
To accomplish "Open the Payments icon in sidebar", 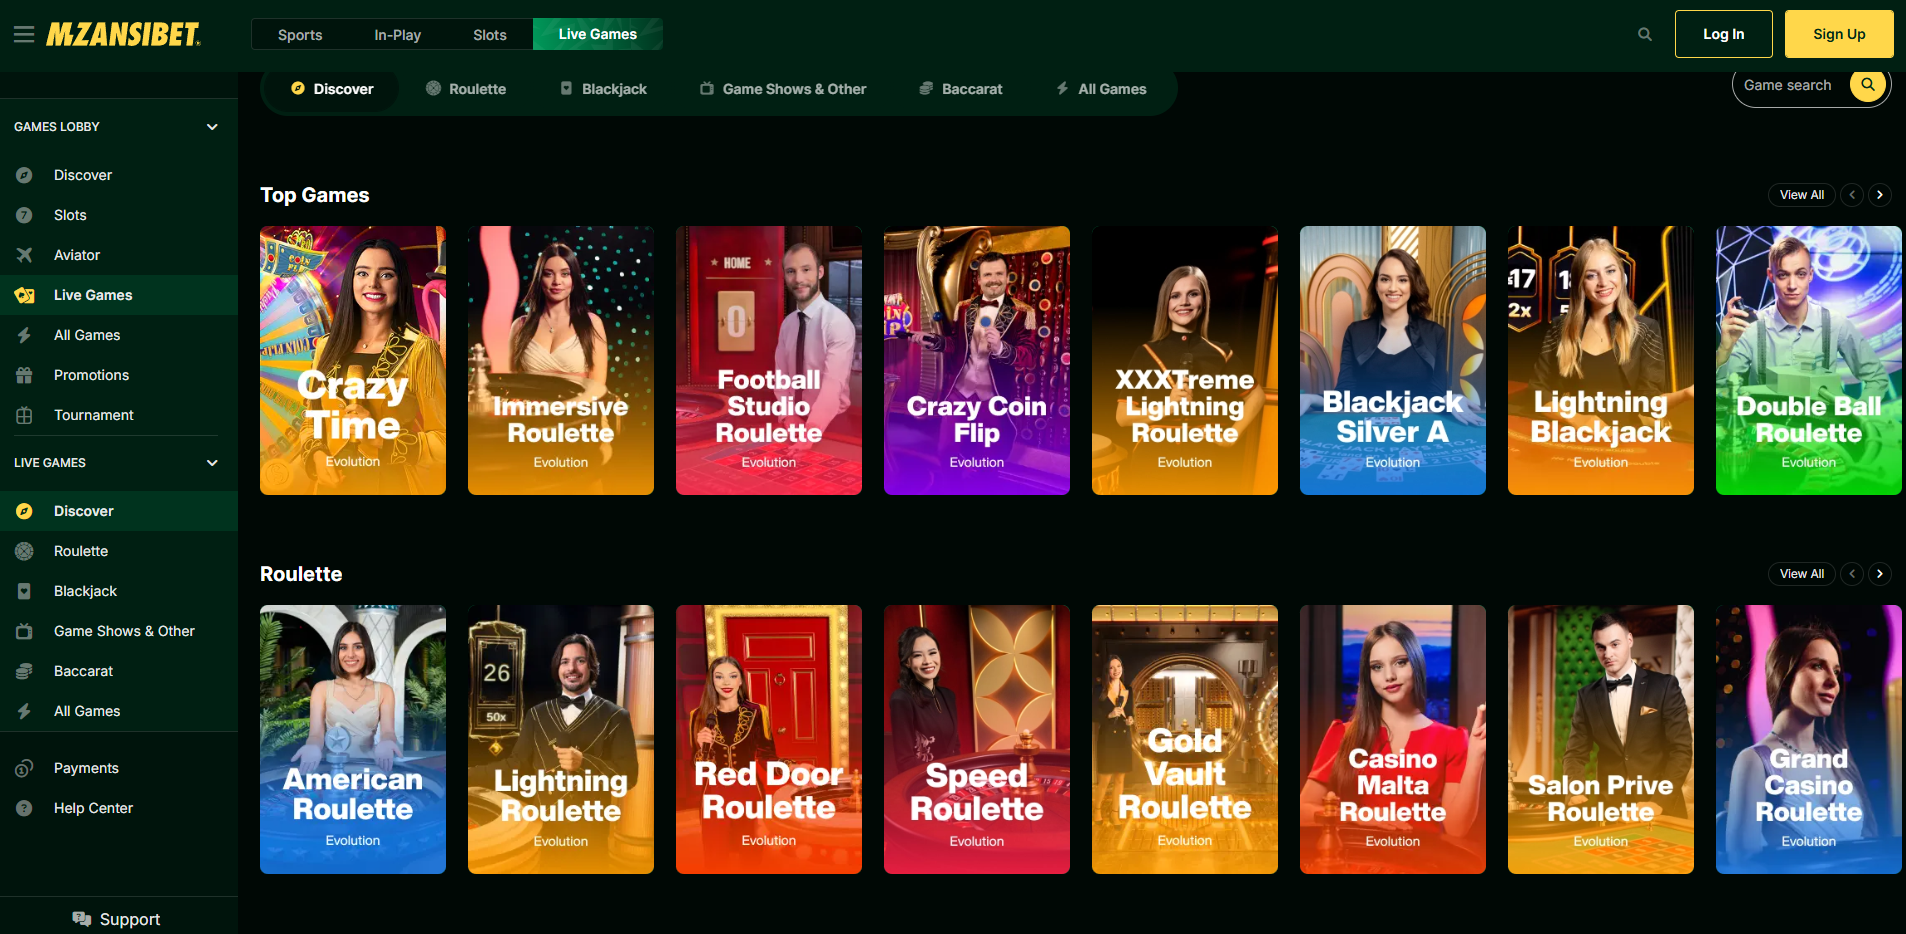I will click(25, 768).
